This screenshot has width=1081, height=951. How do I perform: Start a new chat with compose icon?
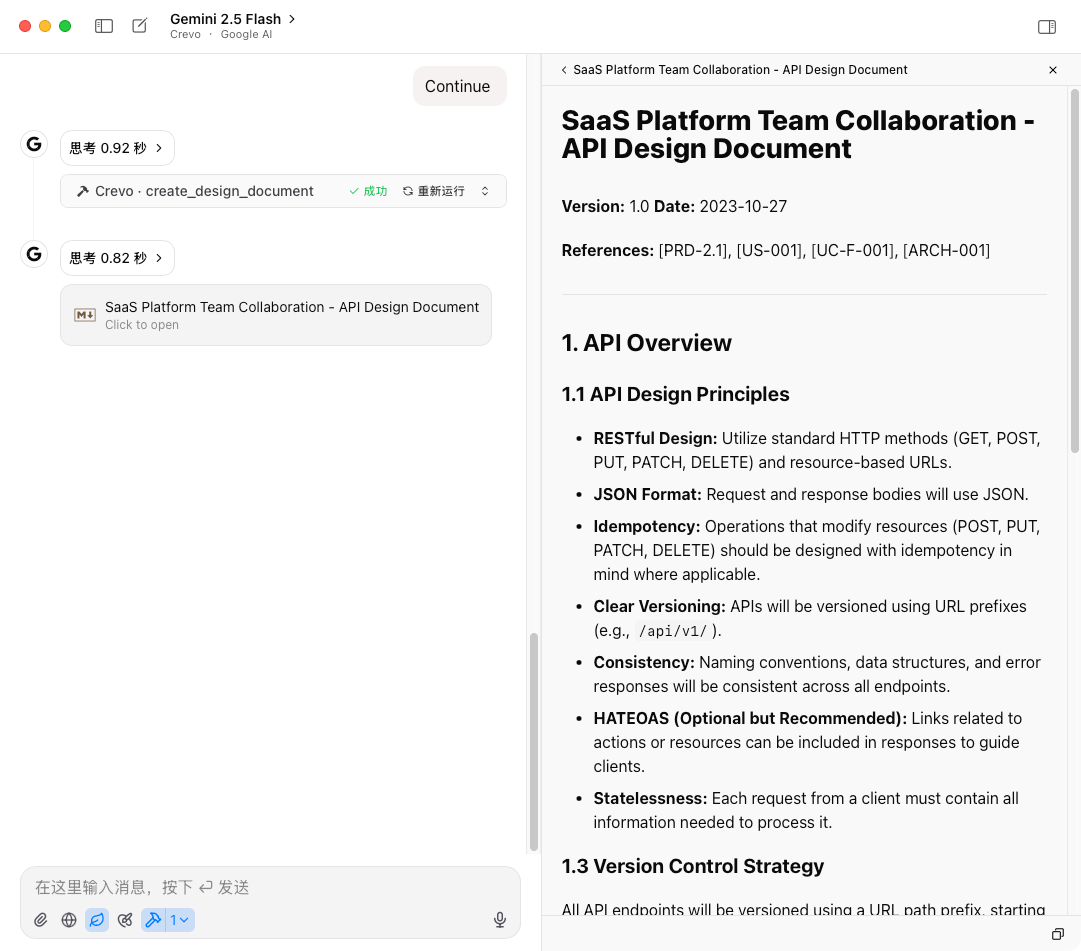140,26
